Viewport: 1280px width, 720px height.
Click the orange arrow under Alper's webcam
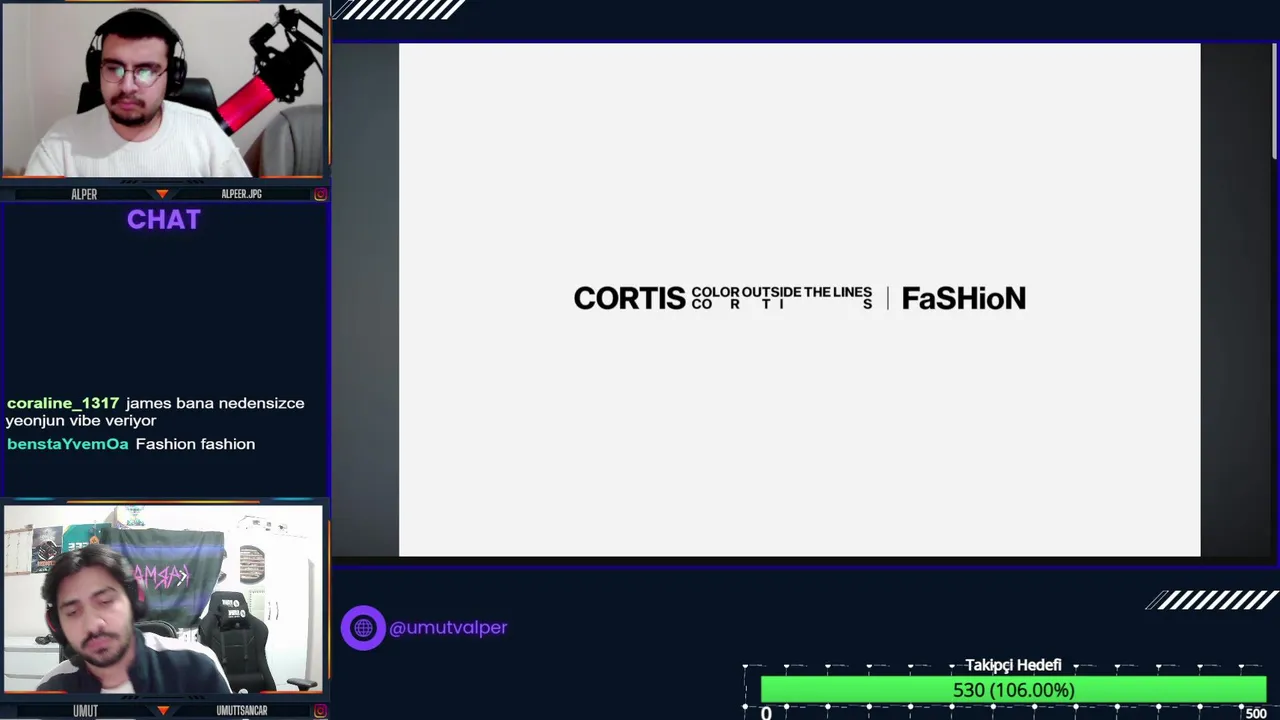162,194
